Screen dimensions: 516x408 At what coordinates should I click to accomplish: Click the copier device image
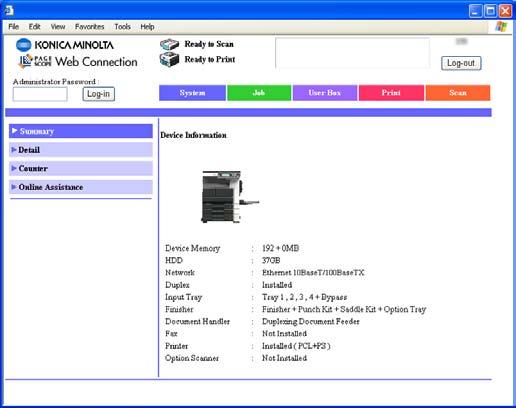[x=230, y=197]
